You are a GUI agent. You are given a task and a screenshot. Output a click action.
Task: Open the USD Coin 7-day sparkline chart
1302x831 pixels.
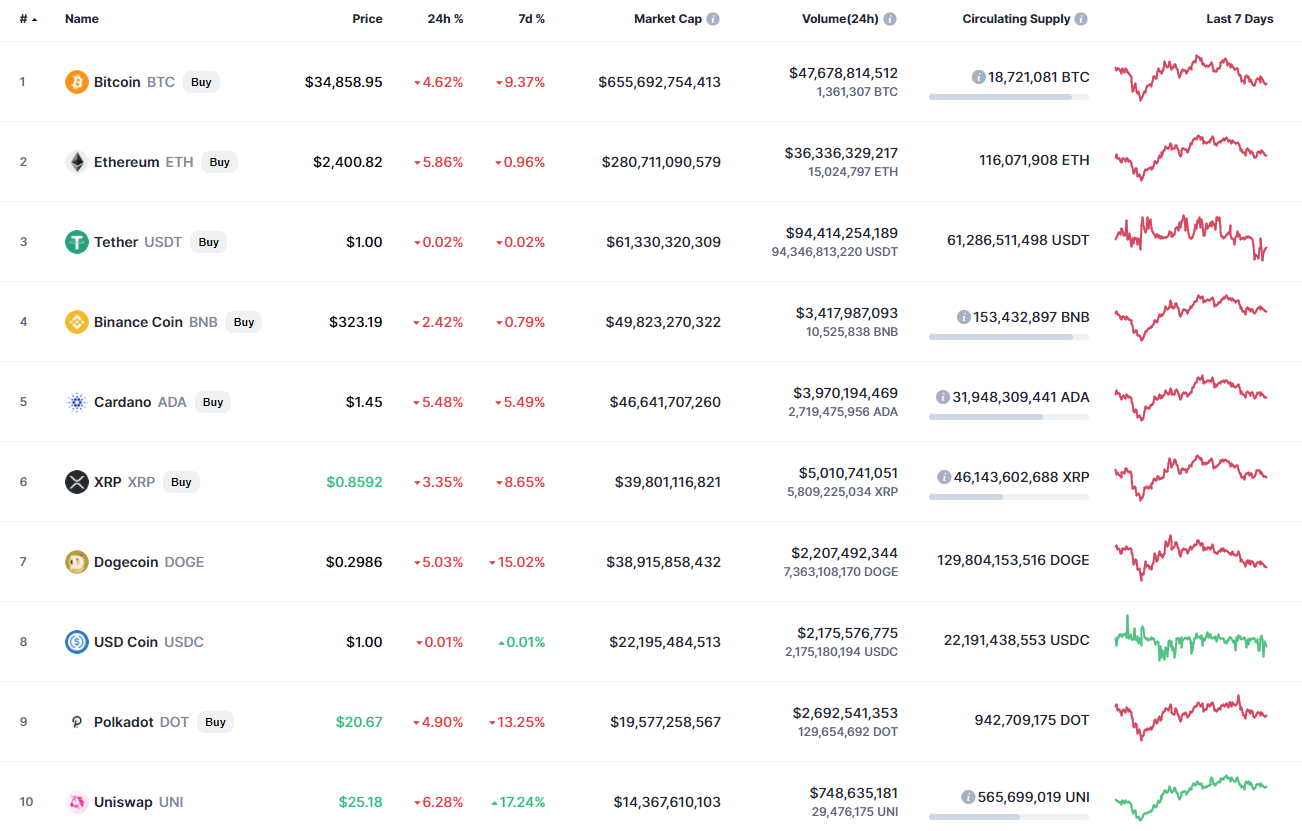coord(1190,640)
